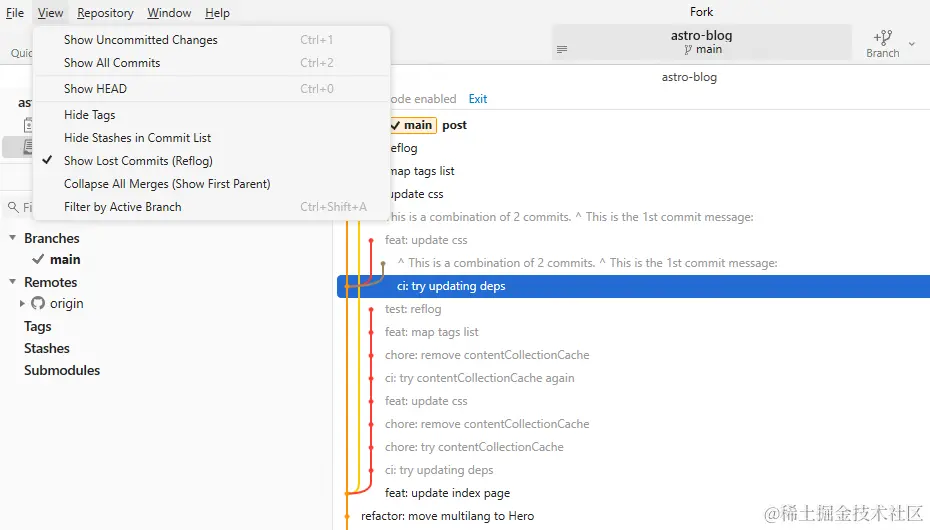Collapse the Branches section

[12, 238]
